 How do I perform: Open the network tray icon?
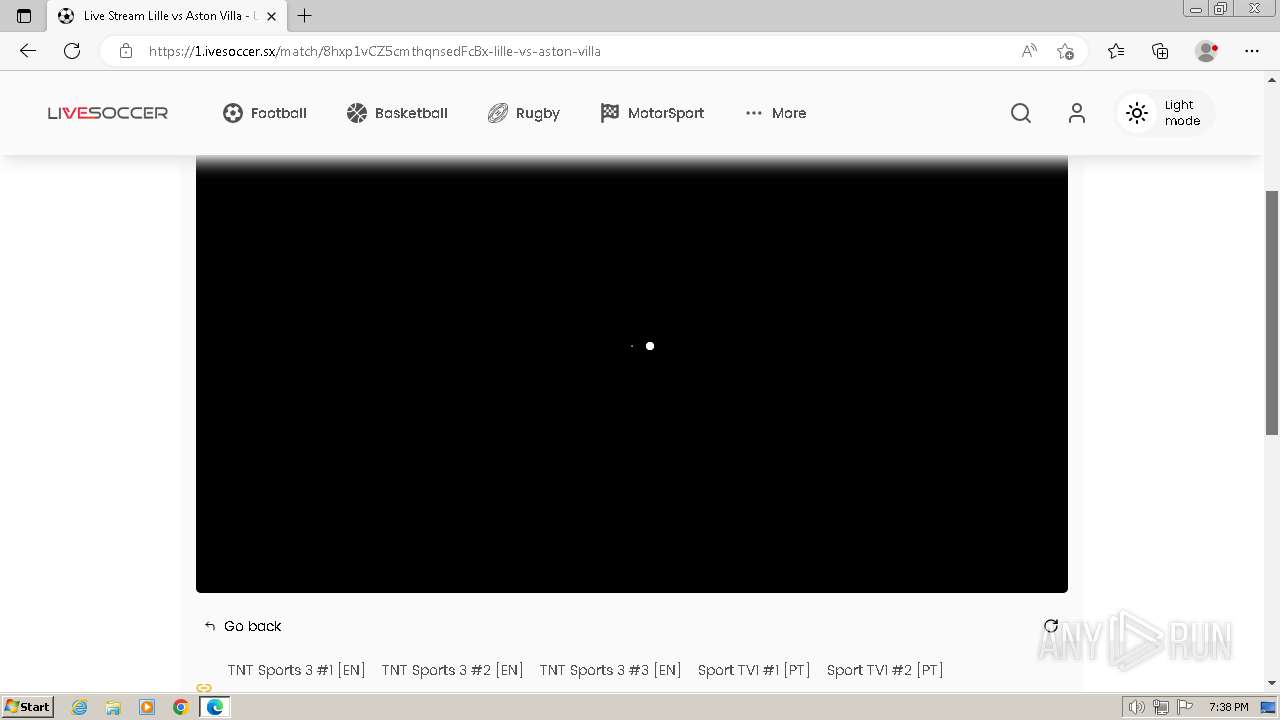1161,707
